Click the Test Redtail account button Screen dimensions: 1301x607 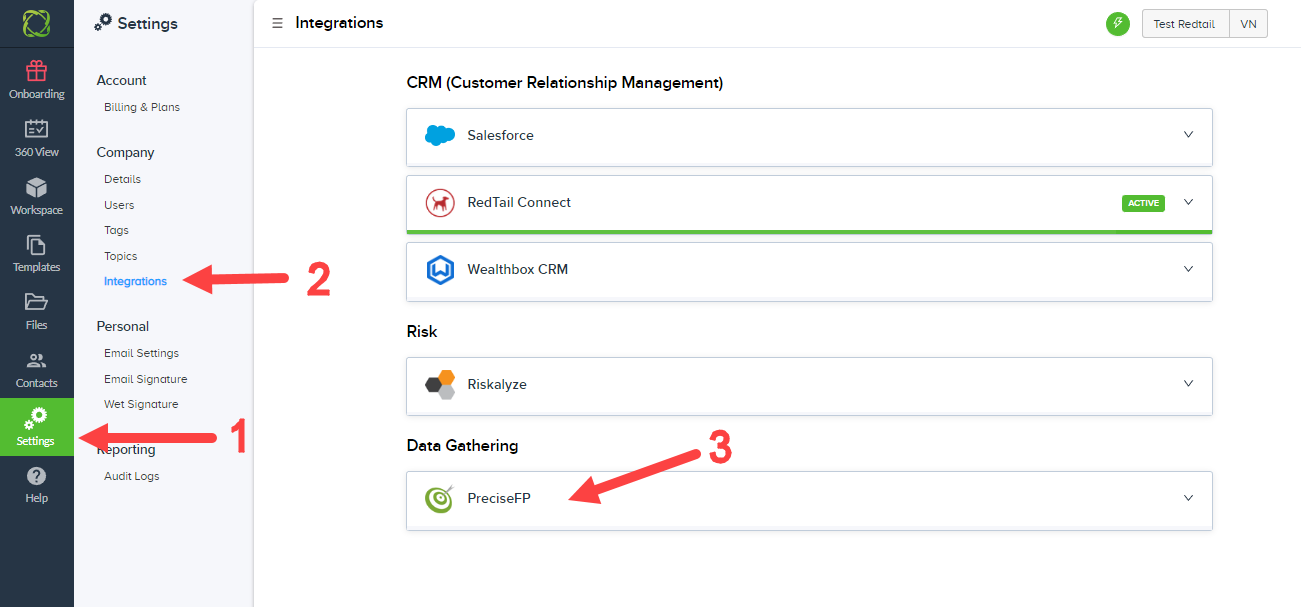click(1184, 24)
